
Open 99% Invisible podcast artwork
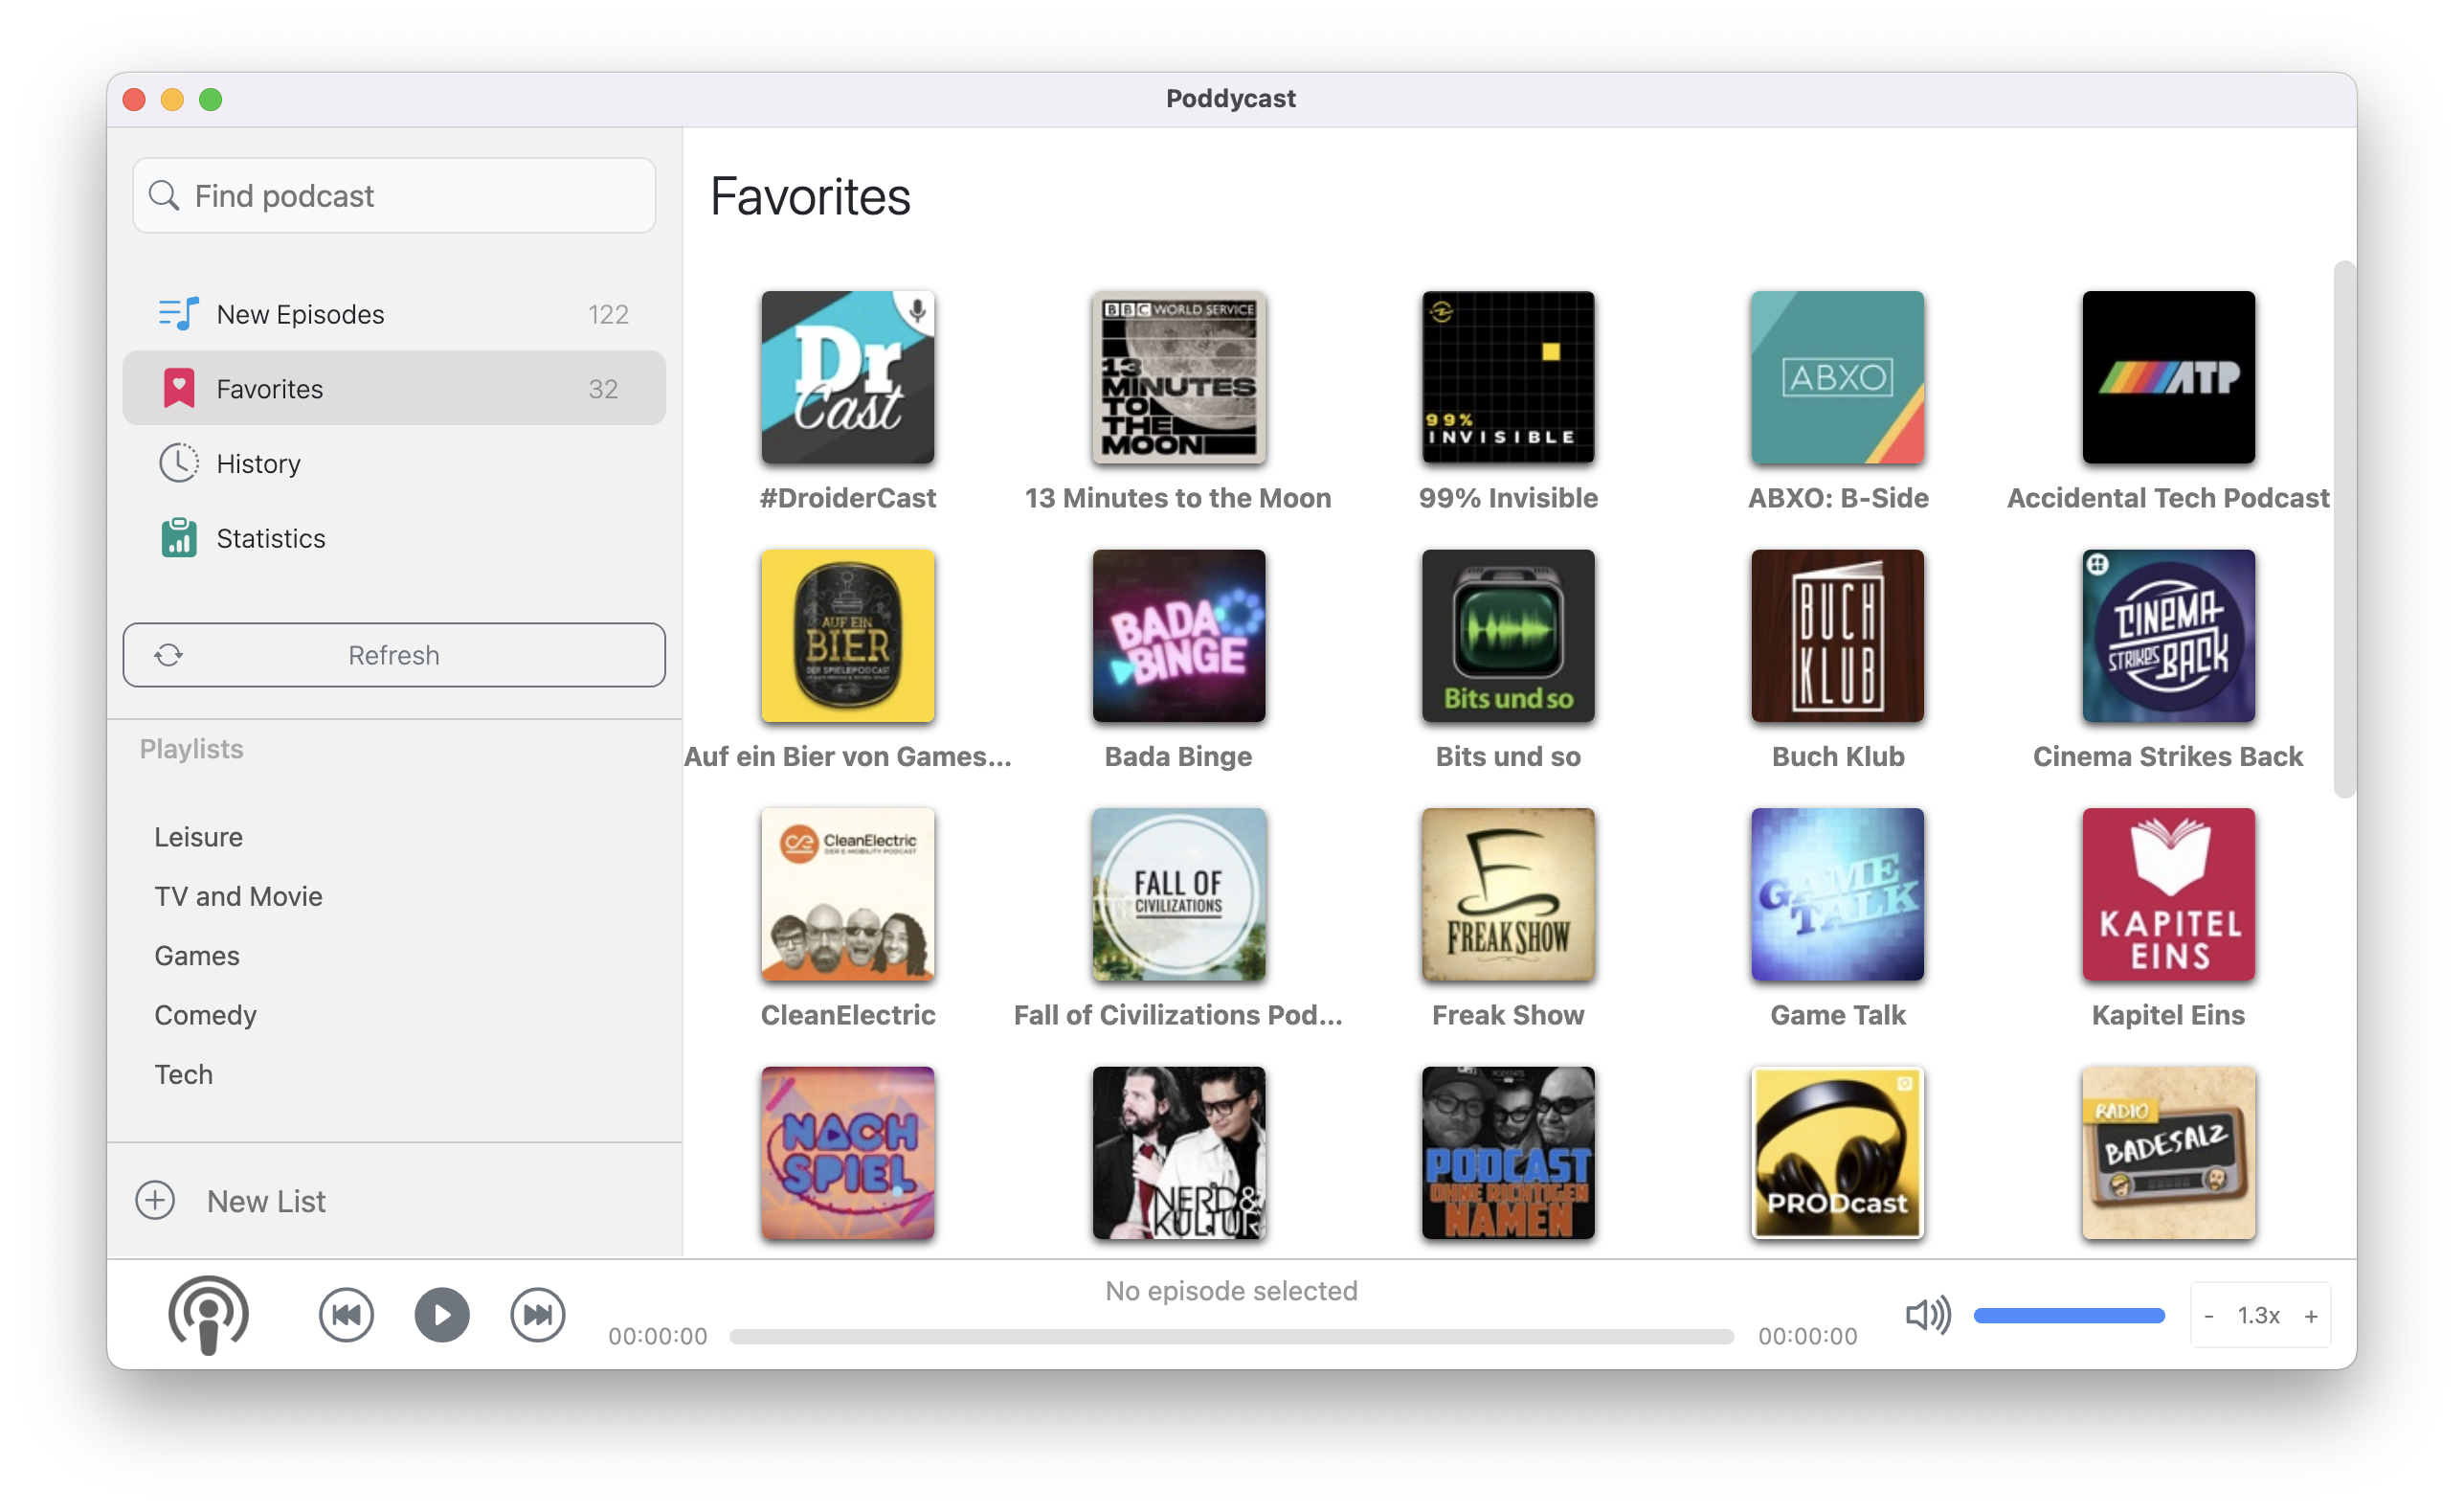1508,377
